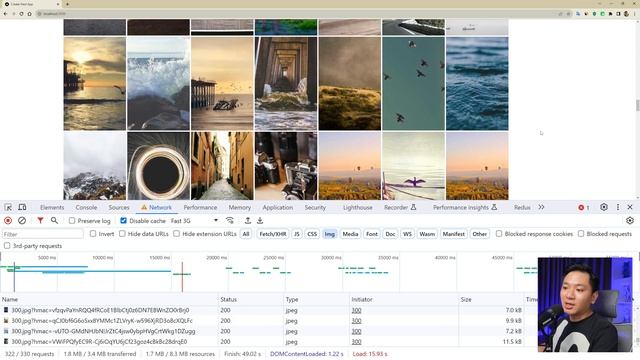Open the coffee cup spiral photo thumbnail
640x360 pixels.
coord(158,166)
